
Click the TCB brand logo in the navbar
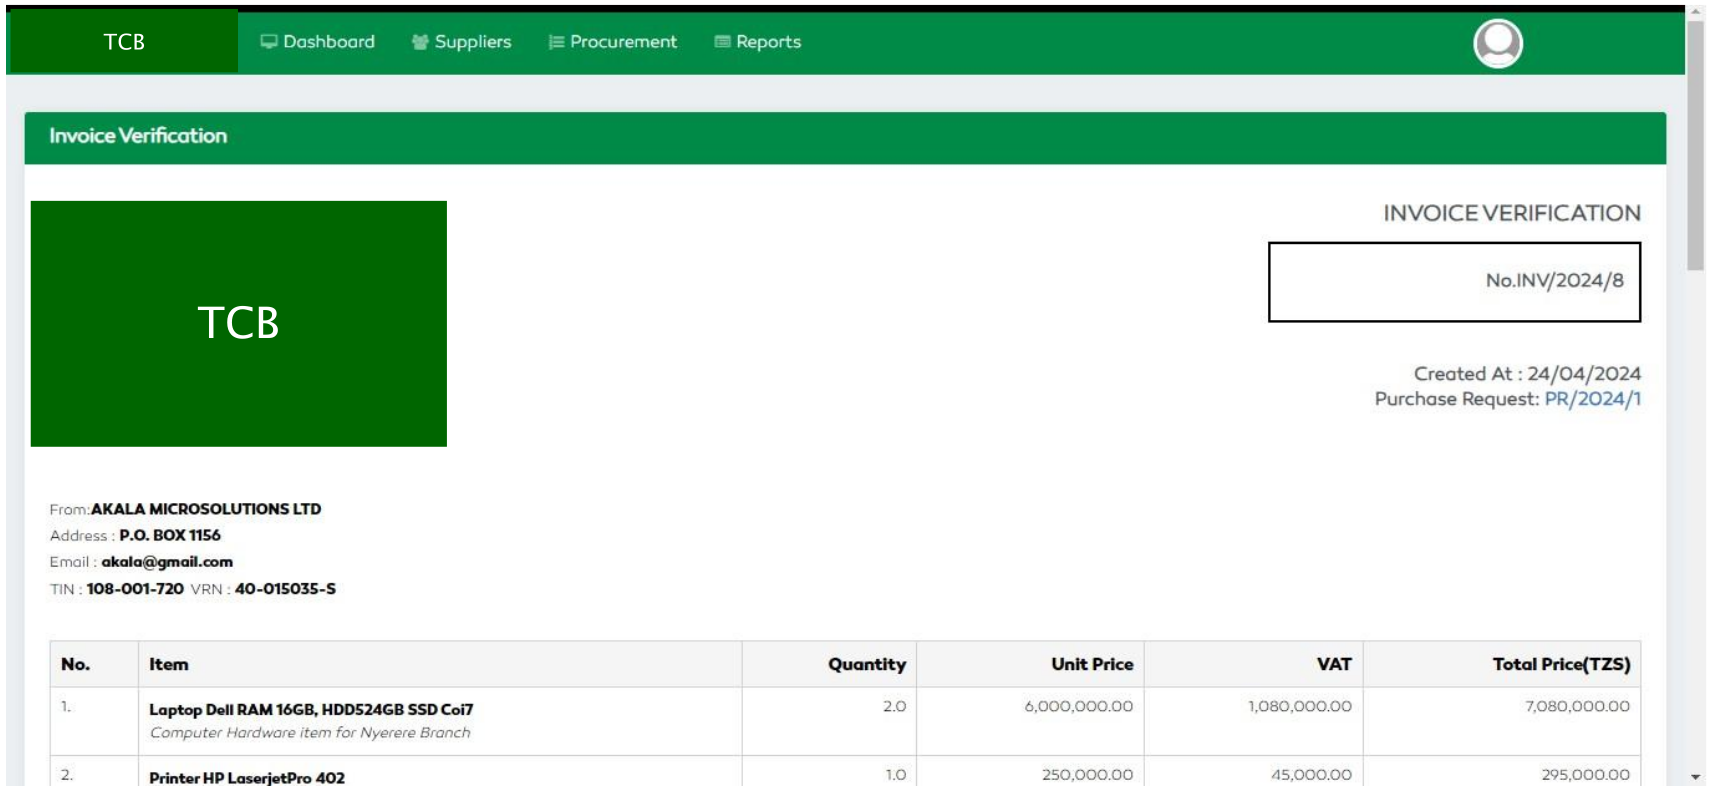124,42
